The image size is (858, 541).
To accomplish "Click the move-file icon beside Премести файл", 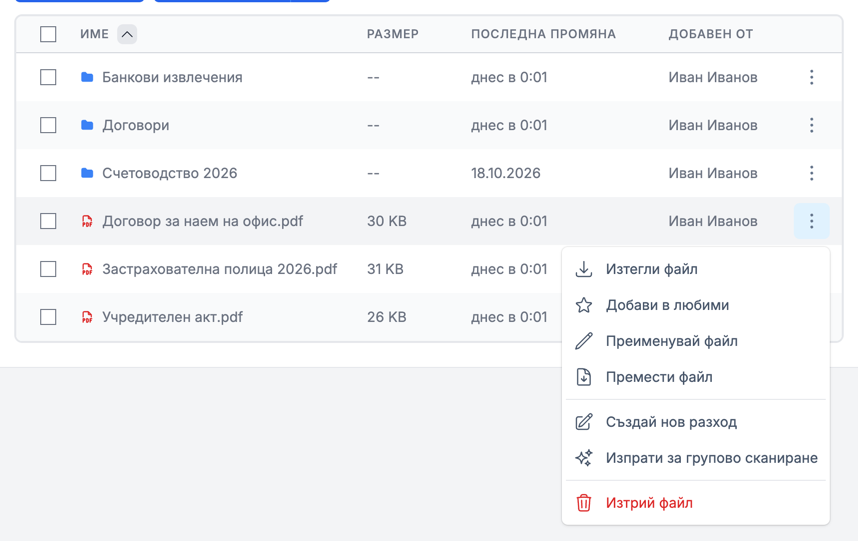I will pos(583,377).
